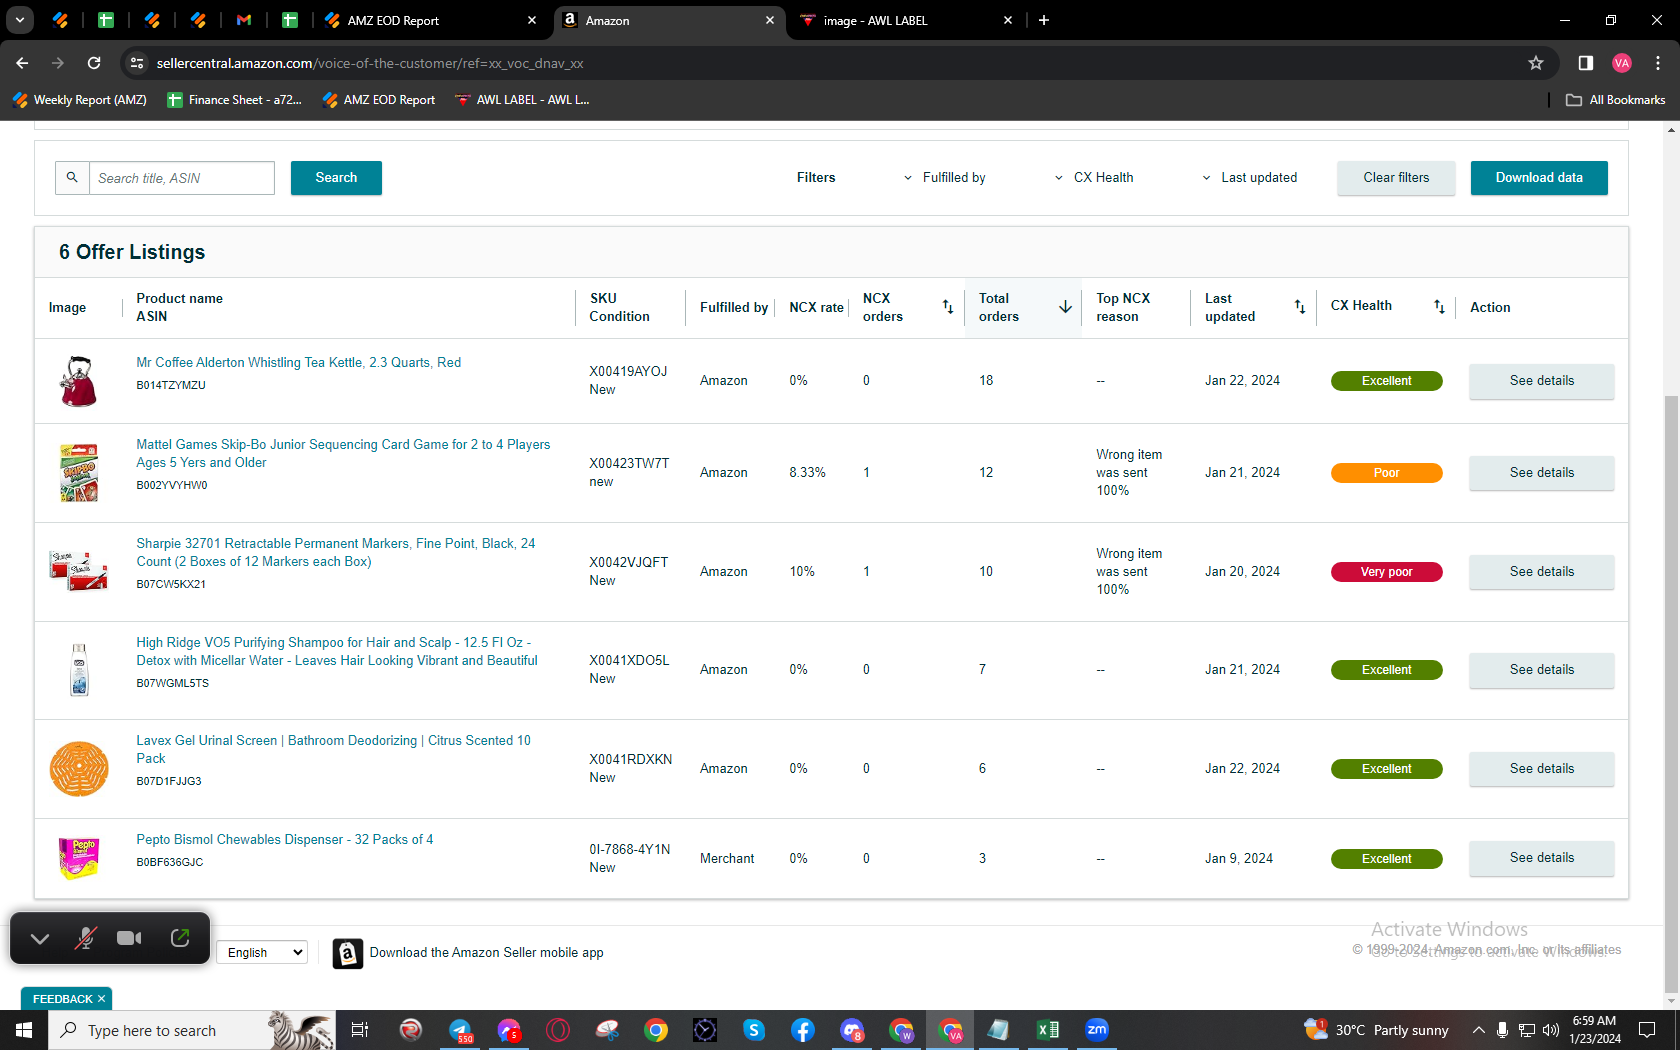Screen dimensions: 1680x1050
Task: Click the Mr Coffee kettle product thumbnail
Action: pos(79,381)
